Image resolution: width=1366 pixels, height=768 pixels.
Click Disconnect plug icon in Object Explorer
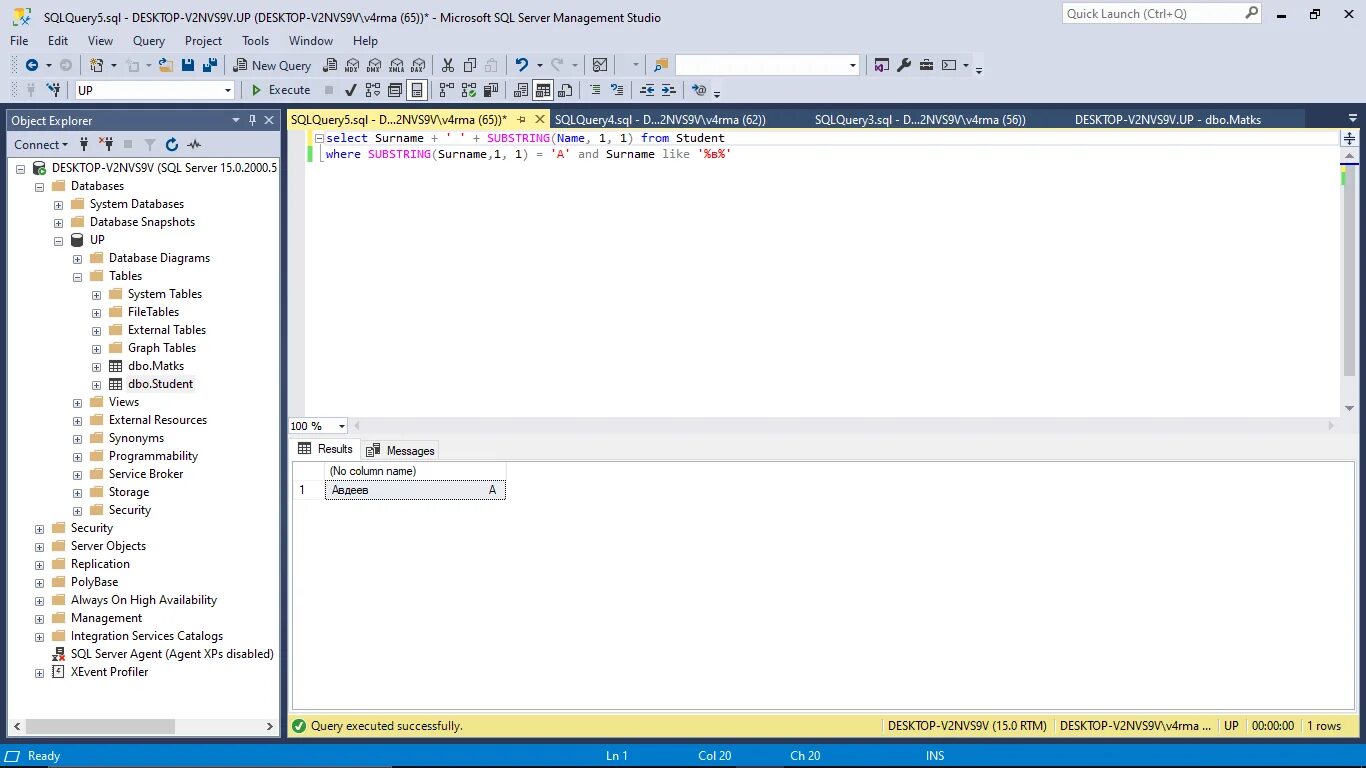pyautogui.click(x=106, y=144)
